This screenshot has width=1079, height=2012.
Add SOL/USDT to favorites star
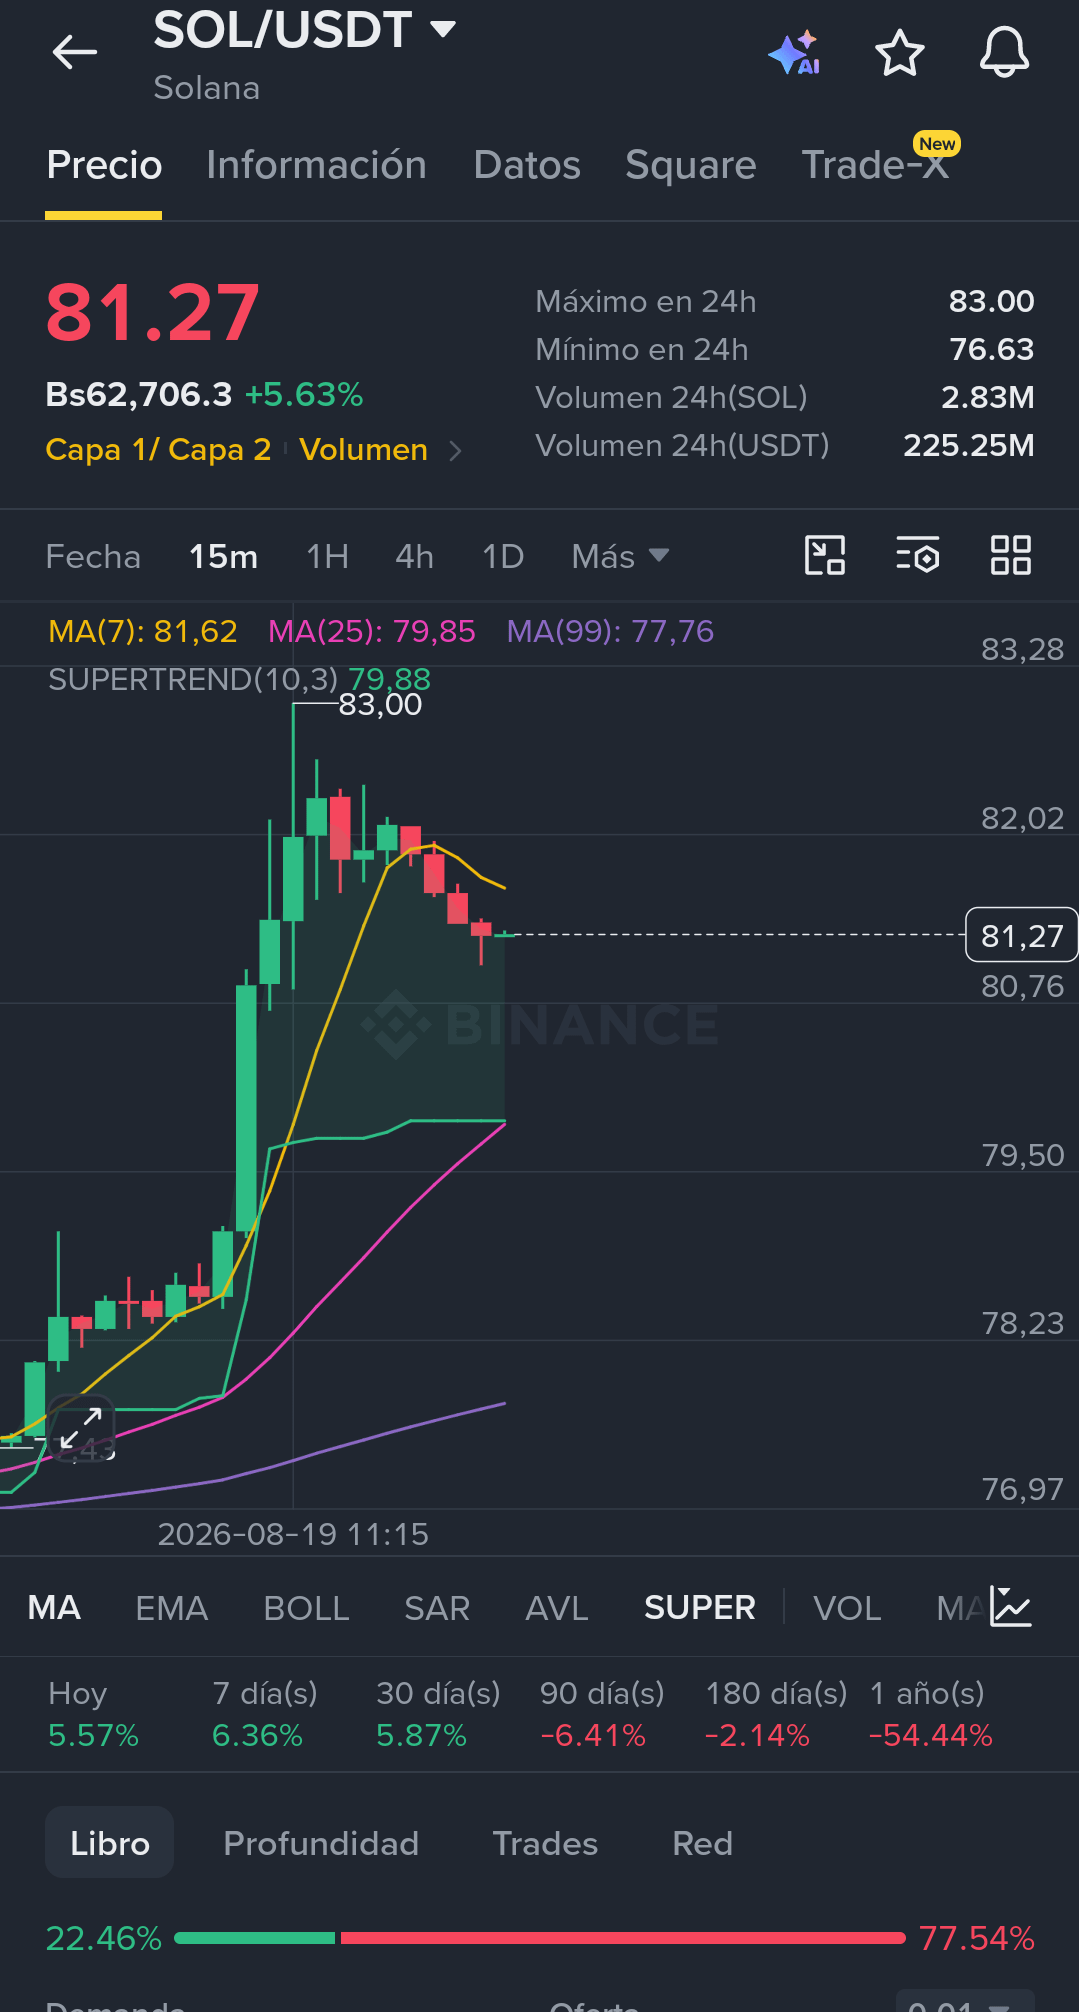[x=899, y=53]
